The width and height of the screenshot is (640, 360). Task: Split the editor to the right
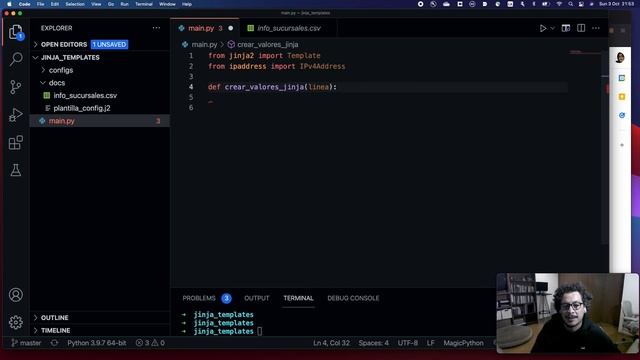pos(581,28)
